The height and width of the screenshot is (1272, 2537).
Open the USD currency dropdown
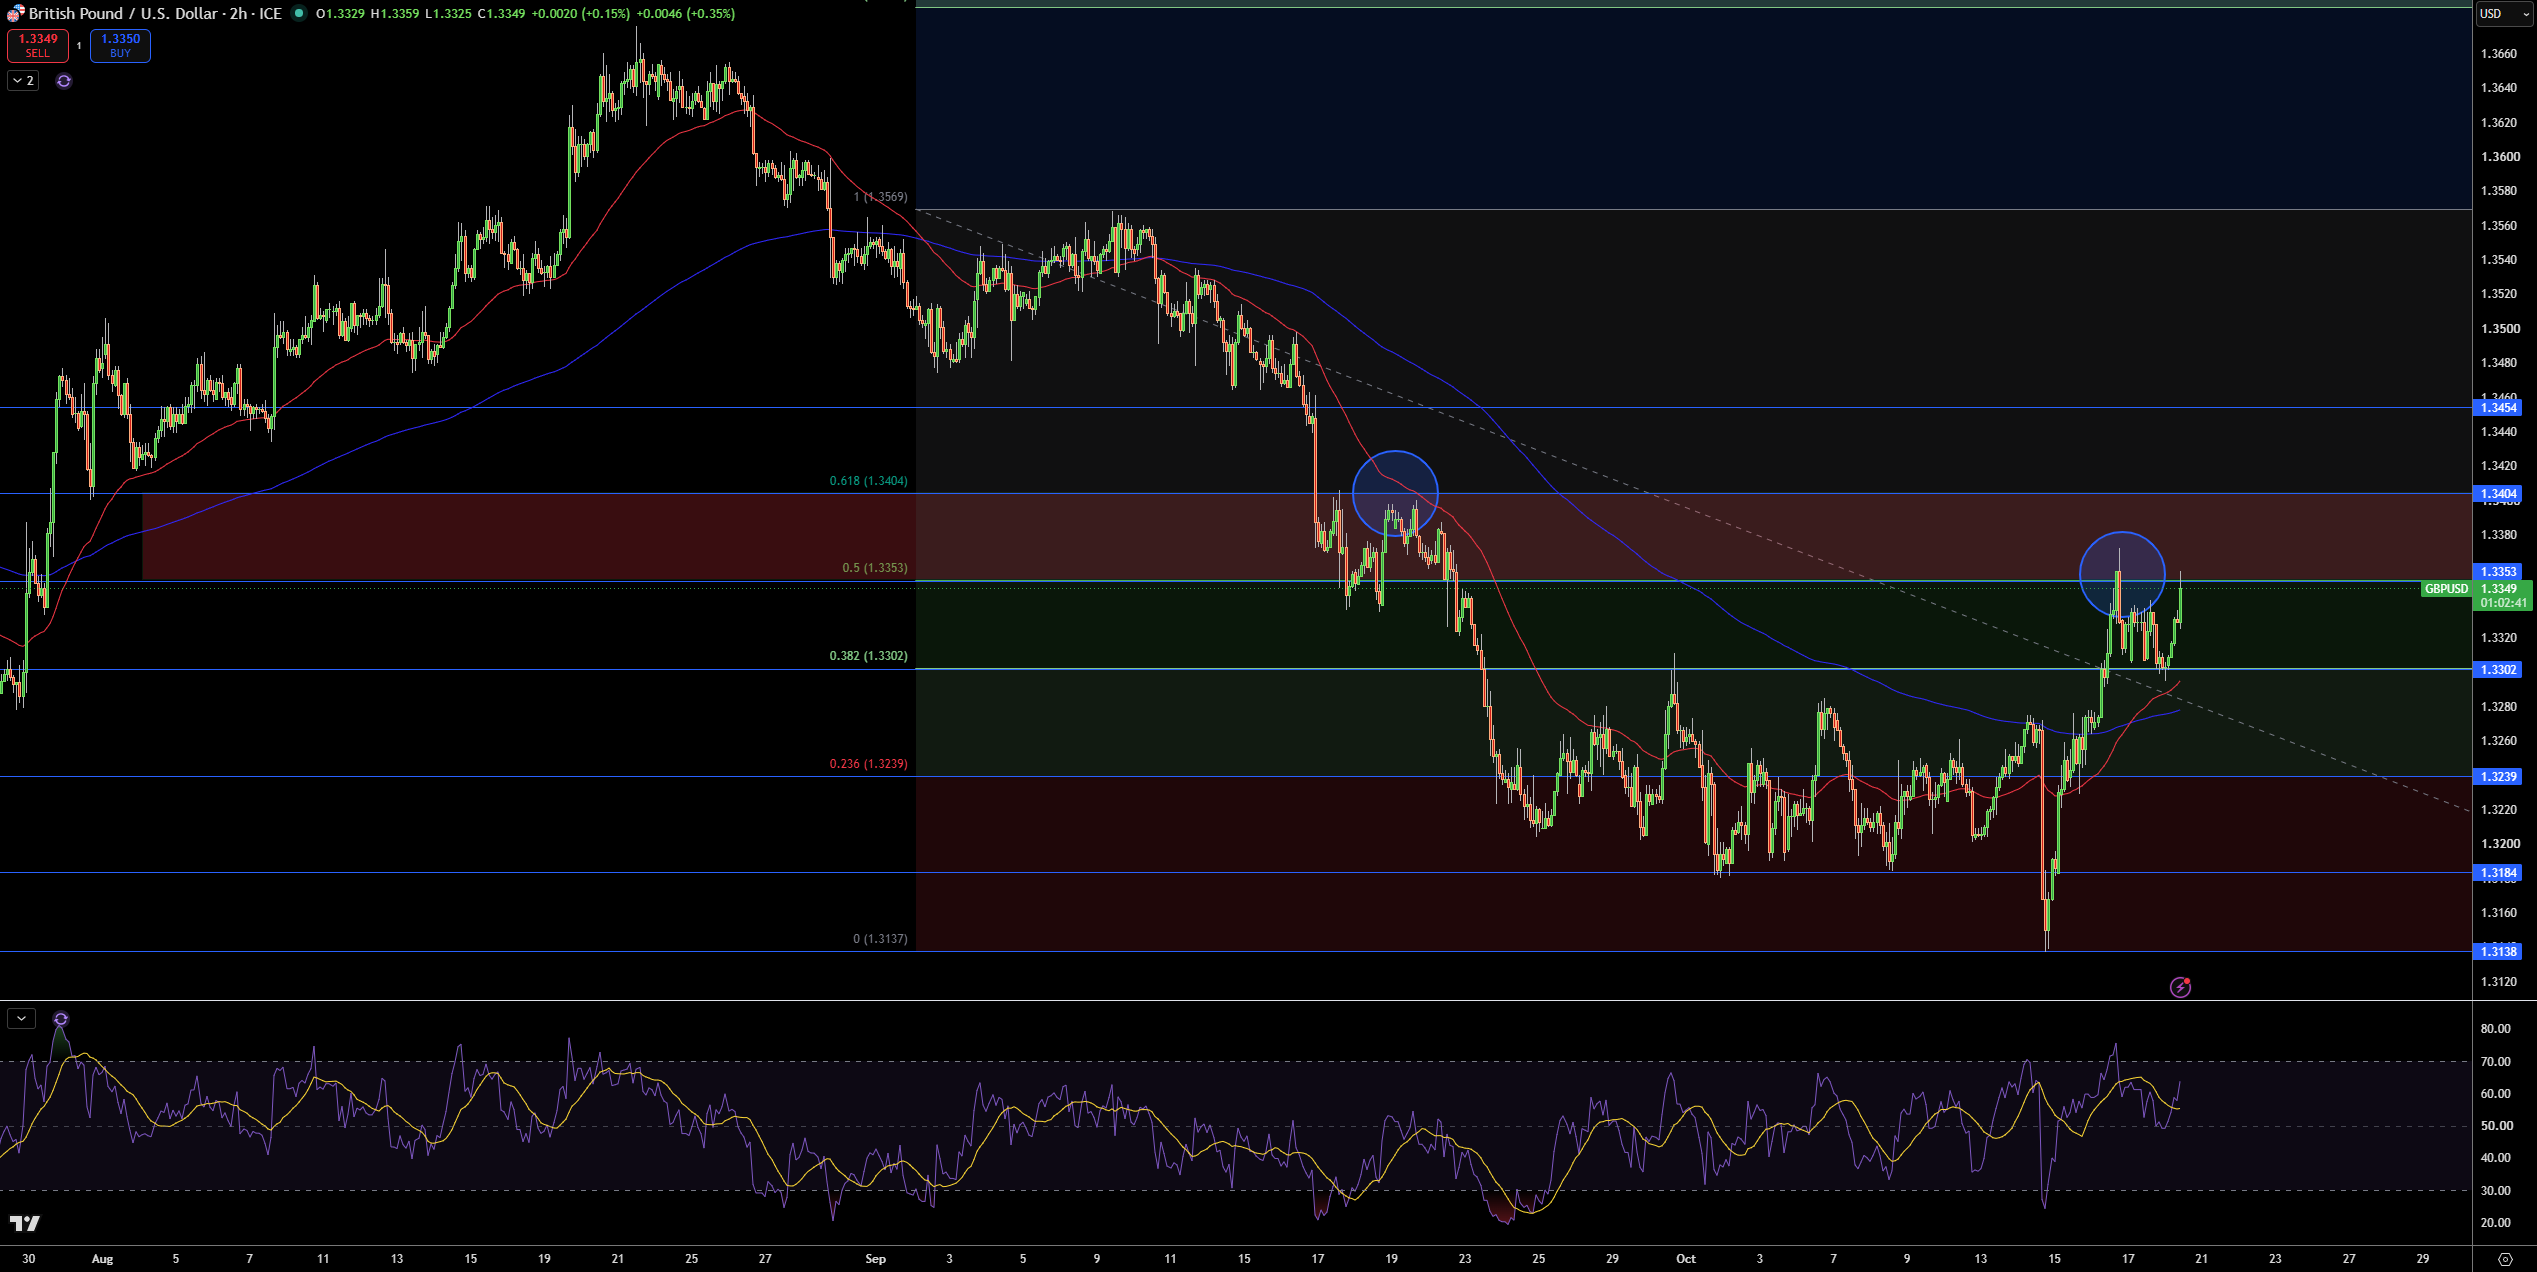[x=2505, y=14]
